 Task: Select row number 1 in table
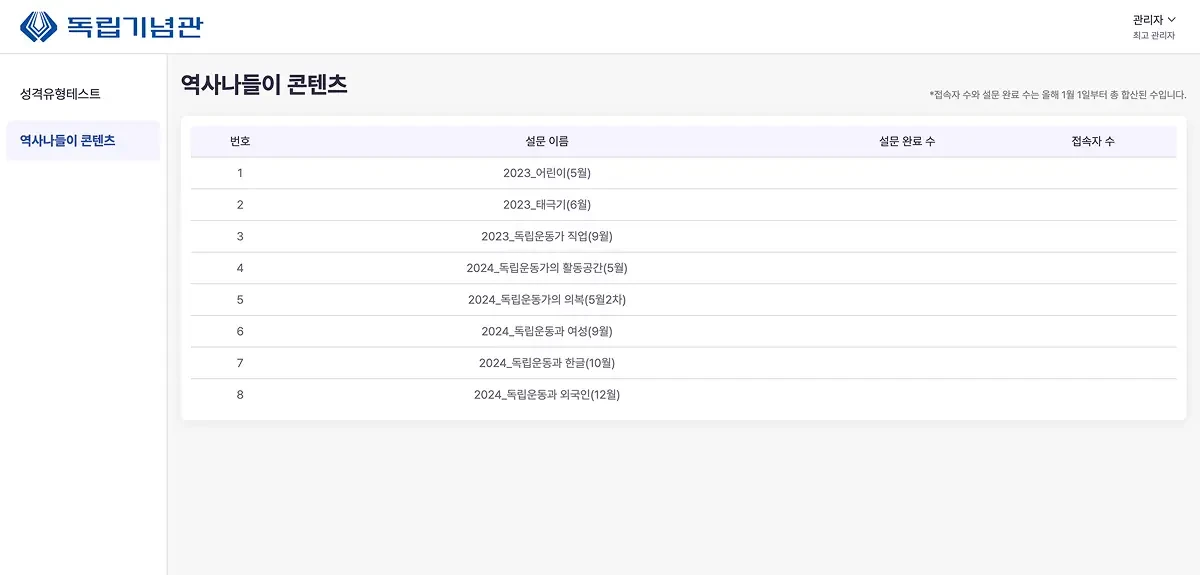[240, 173]
